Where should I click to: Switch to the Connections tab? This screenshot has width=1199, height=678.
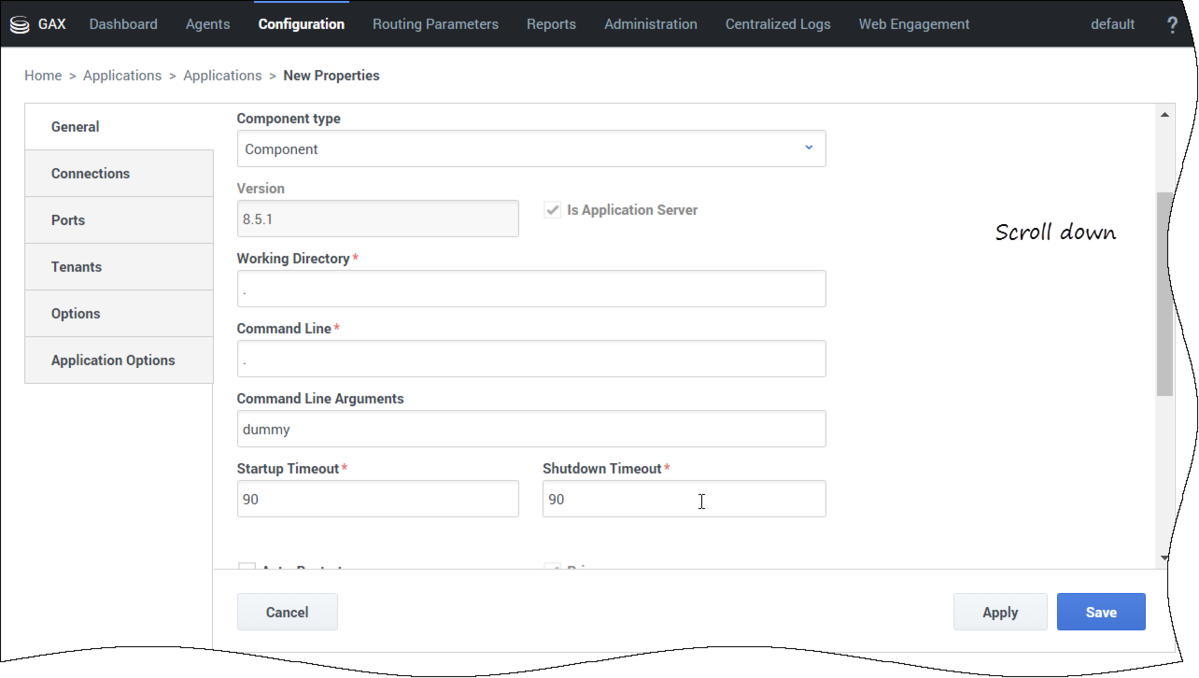(x=119, y=174)
